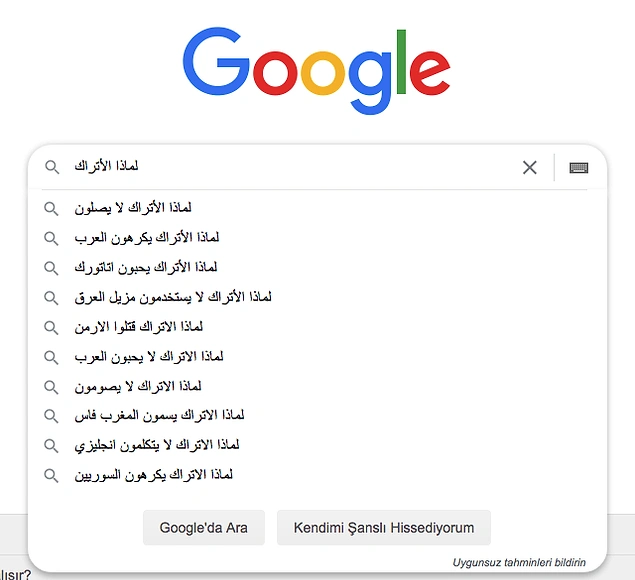Open 'Uygunsuz tahminleri bildirin' link
Screen dimensions: 635x580
pos(519,562)
